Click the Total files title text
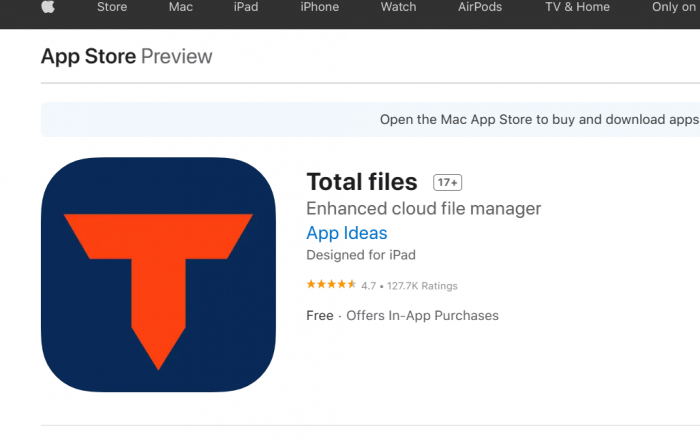The image size is (700, 446). [362, 182]
